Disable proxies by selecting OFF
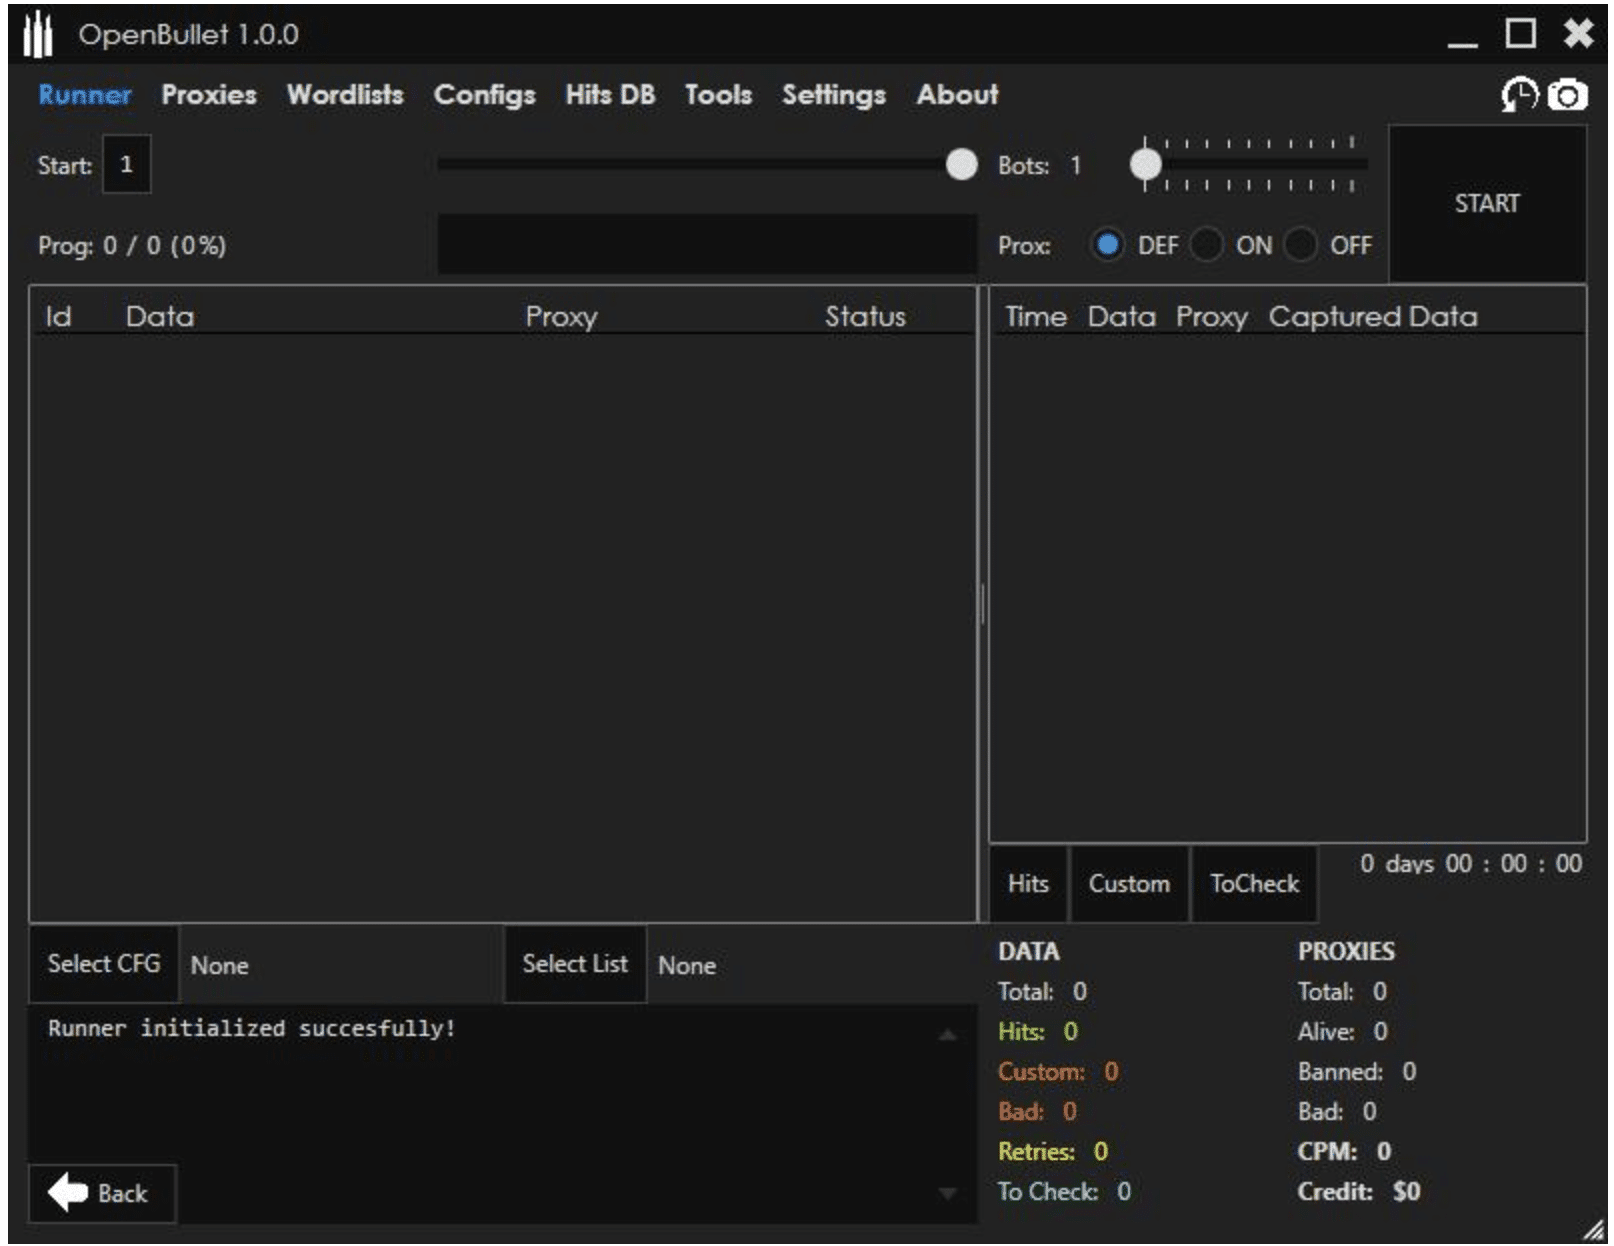The width and height of the screenshot is (1614, 1246). [x=1301, y=244]
